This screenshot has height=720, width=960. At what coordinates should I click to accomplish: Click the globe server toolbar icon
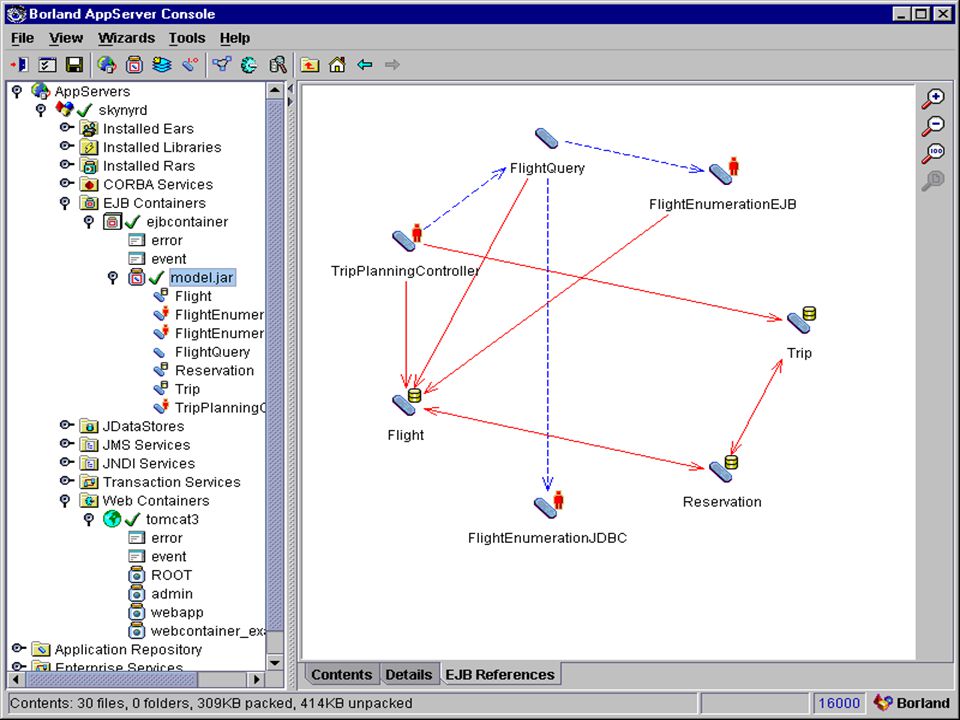[107, 64]
